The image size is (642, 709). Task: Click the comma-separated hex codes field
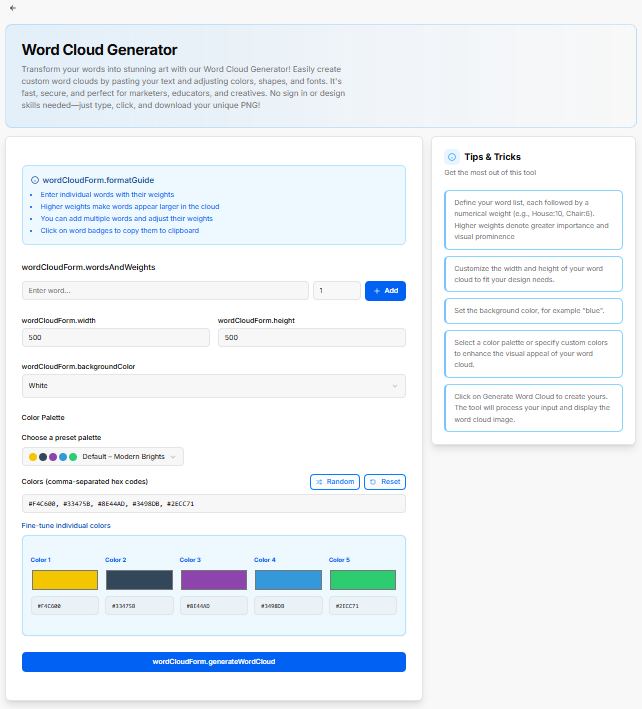coord(214,504)
